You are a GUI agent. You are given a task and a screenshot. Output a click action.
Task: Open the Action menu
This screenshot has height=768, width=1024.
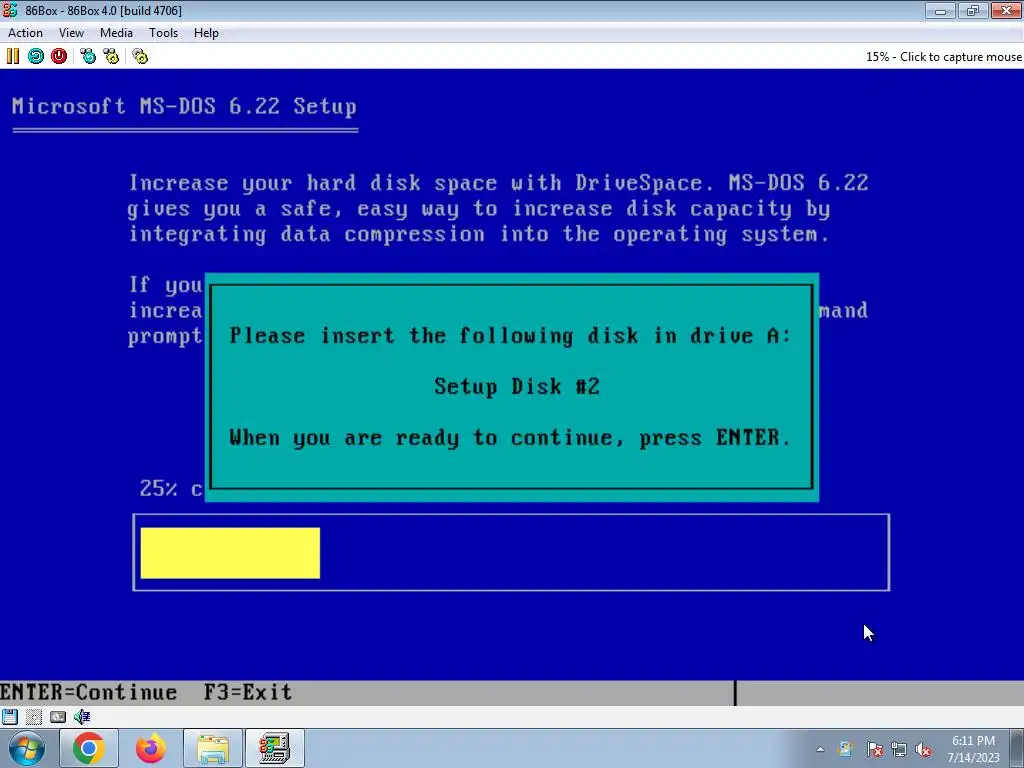tap(25, 33)
